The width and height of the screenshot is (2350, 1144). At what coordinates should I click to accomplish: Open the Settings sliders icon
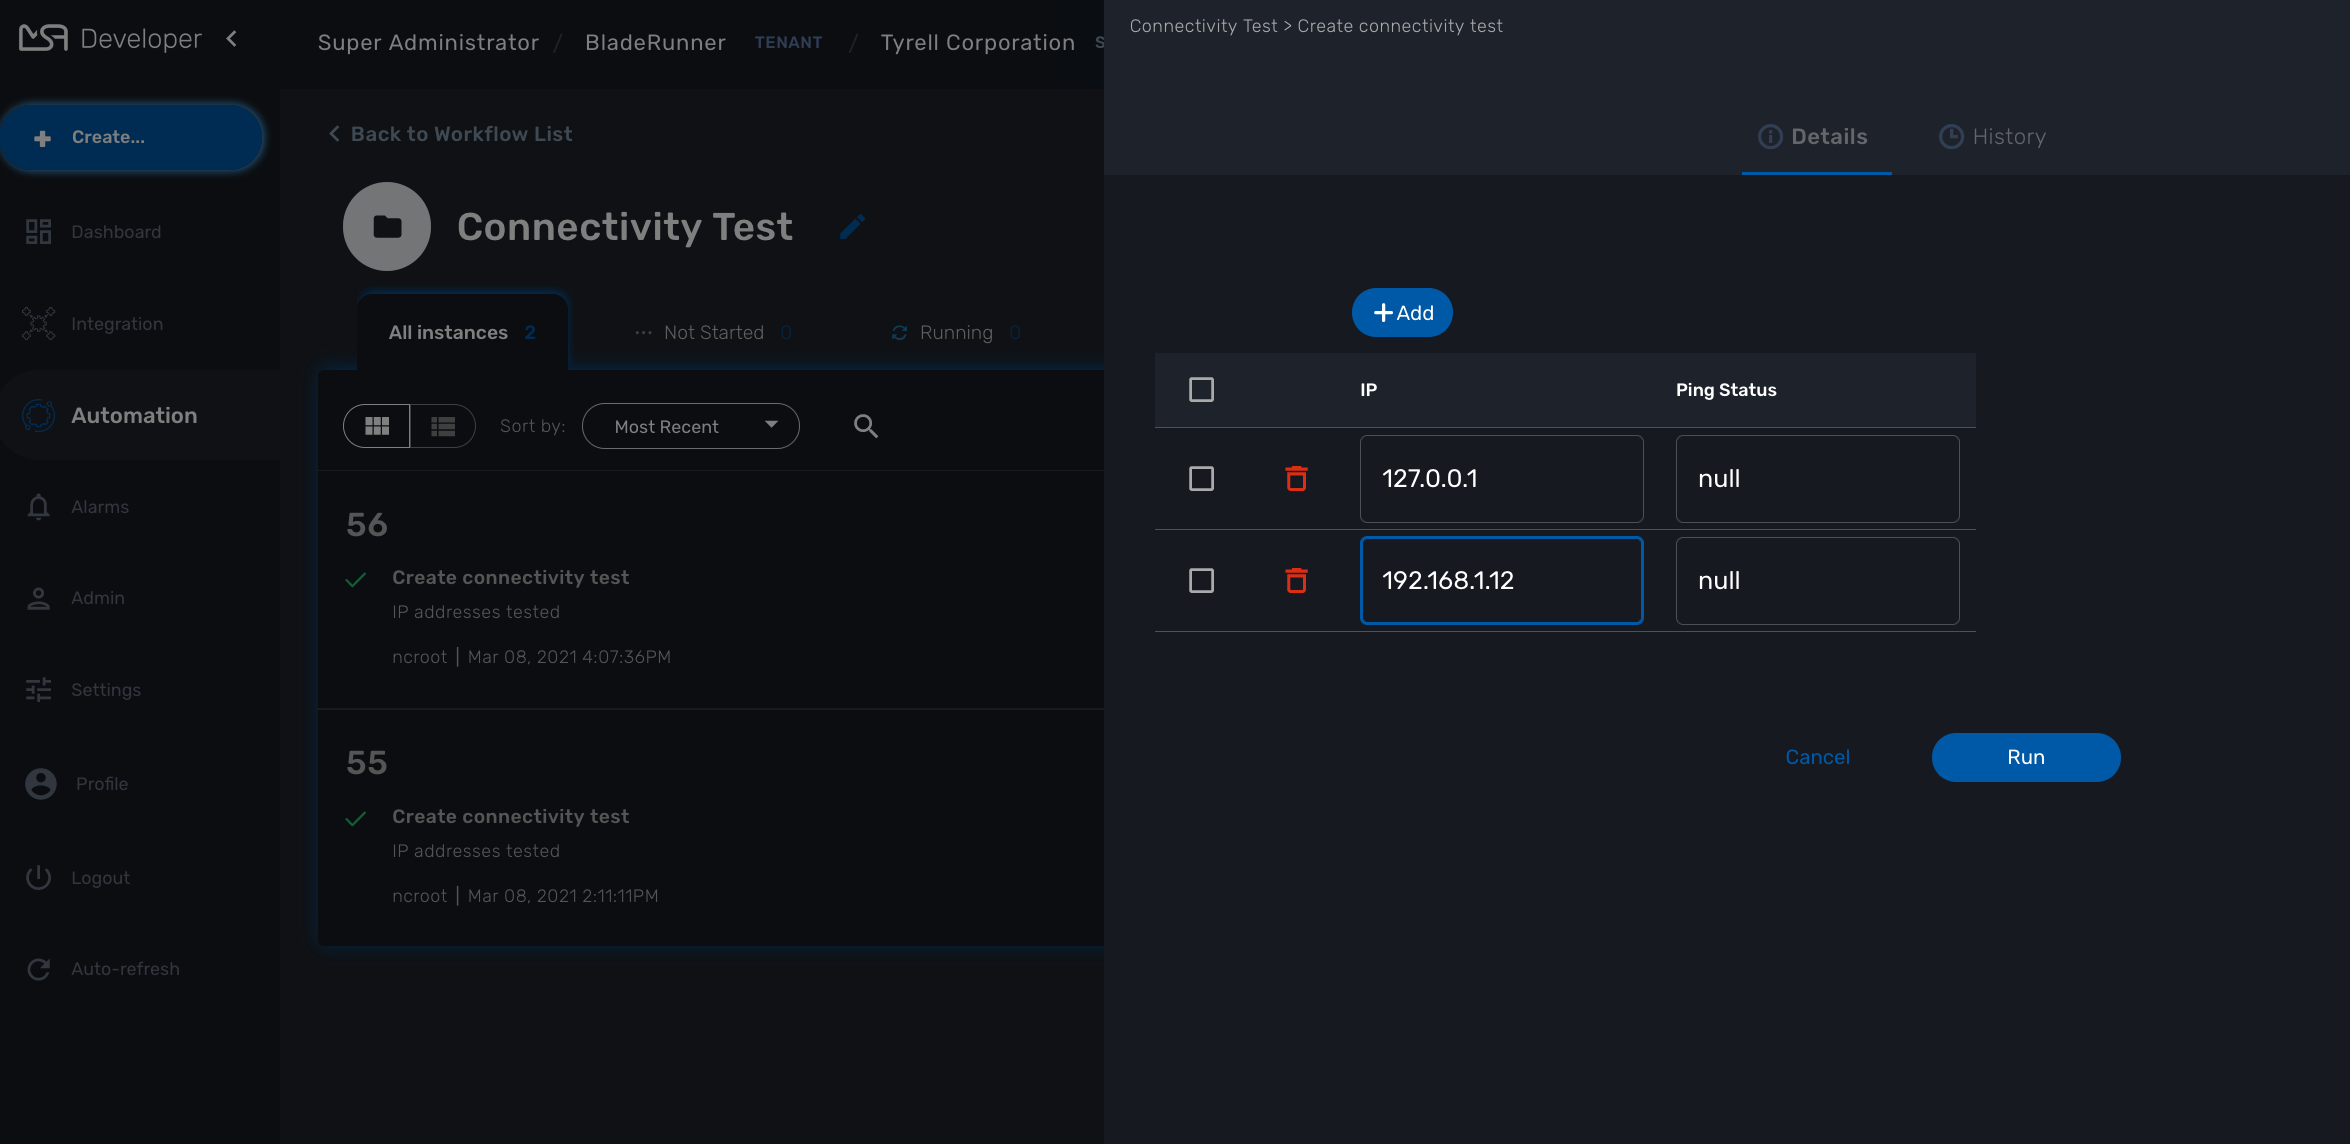[38, 690]
